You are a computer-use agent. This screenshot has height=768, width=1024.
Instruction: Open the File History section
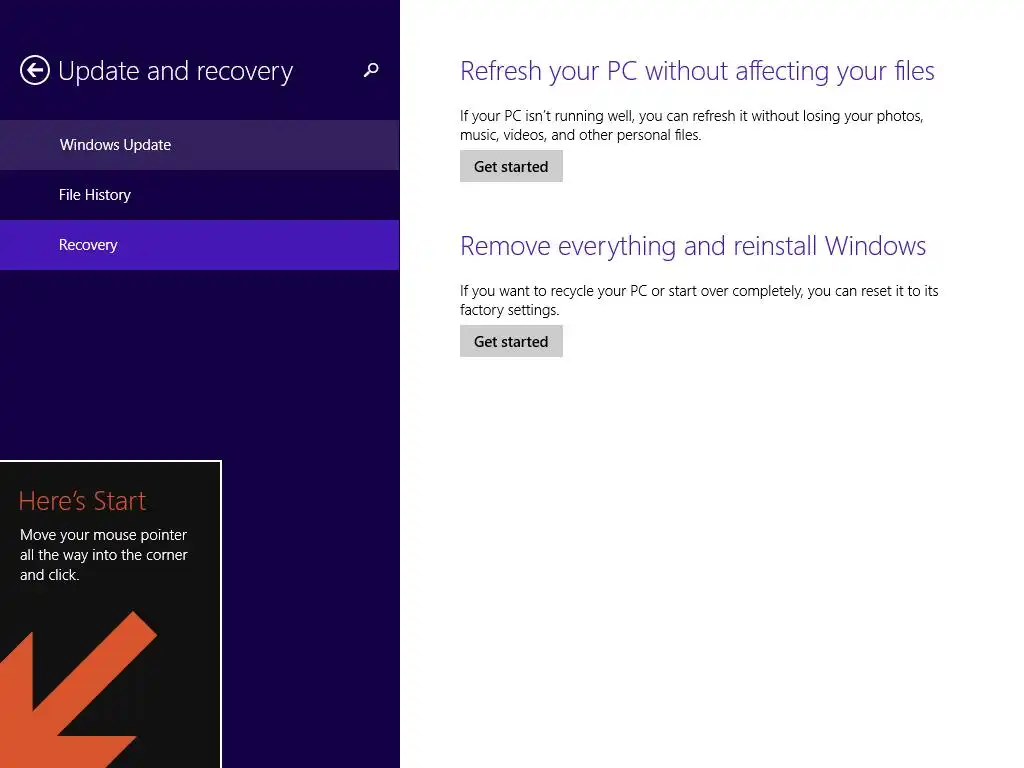point(199,195)
